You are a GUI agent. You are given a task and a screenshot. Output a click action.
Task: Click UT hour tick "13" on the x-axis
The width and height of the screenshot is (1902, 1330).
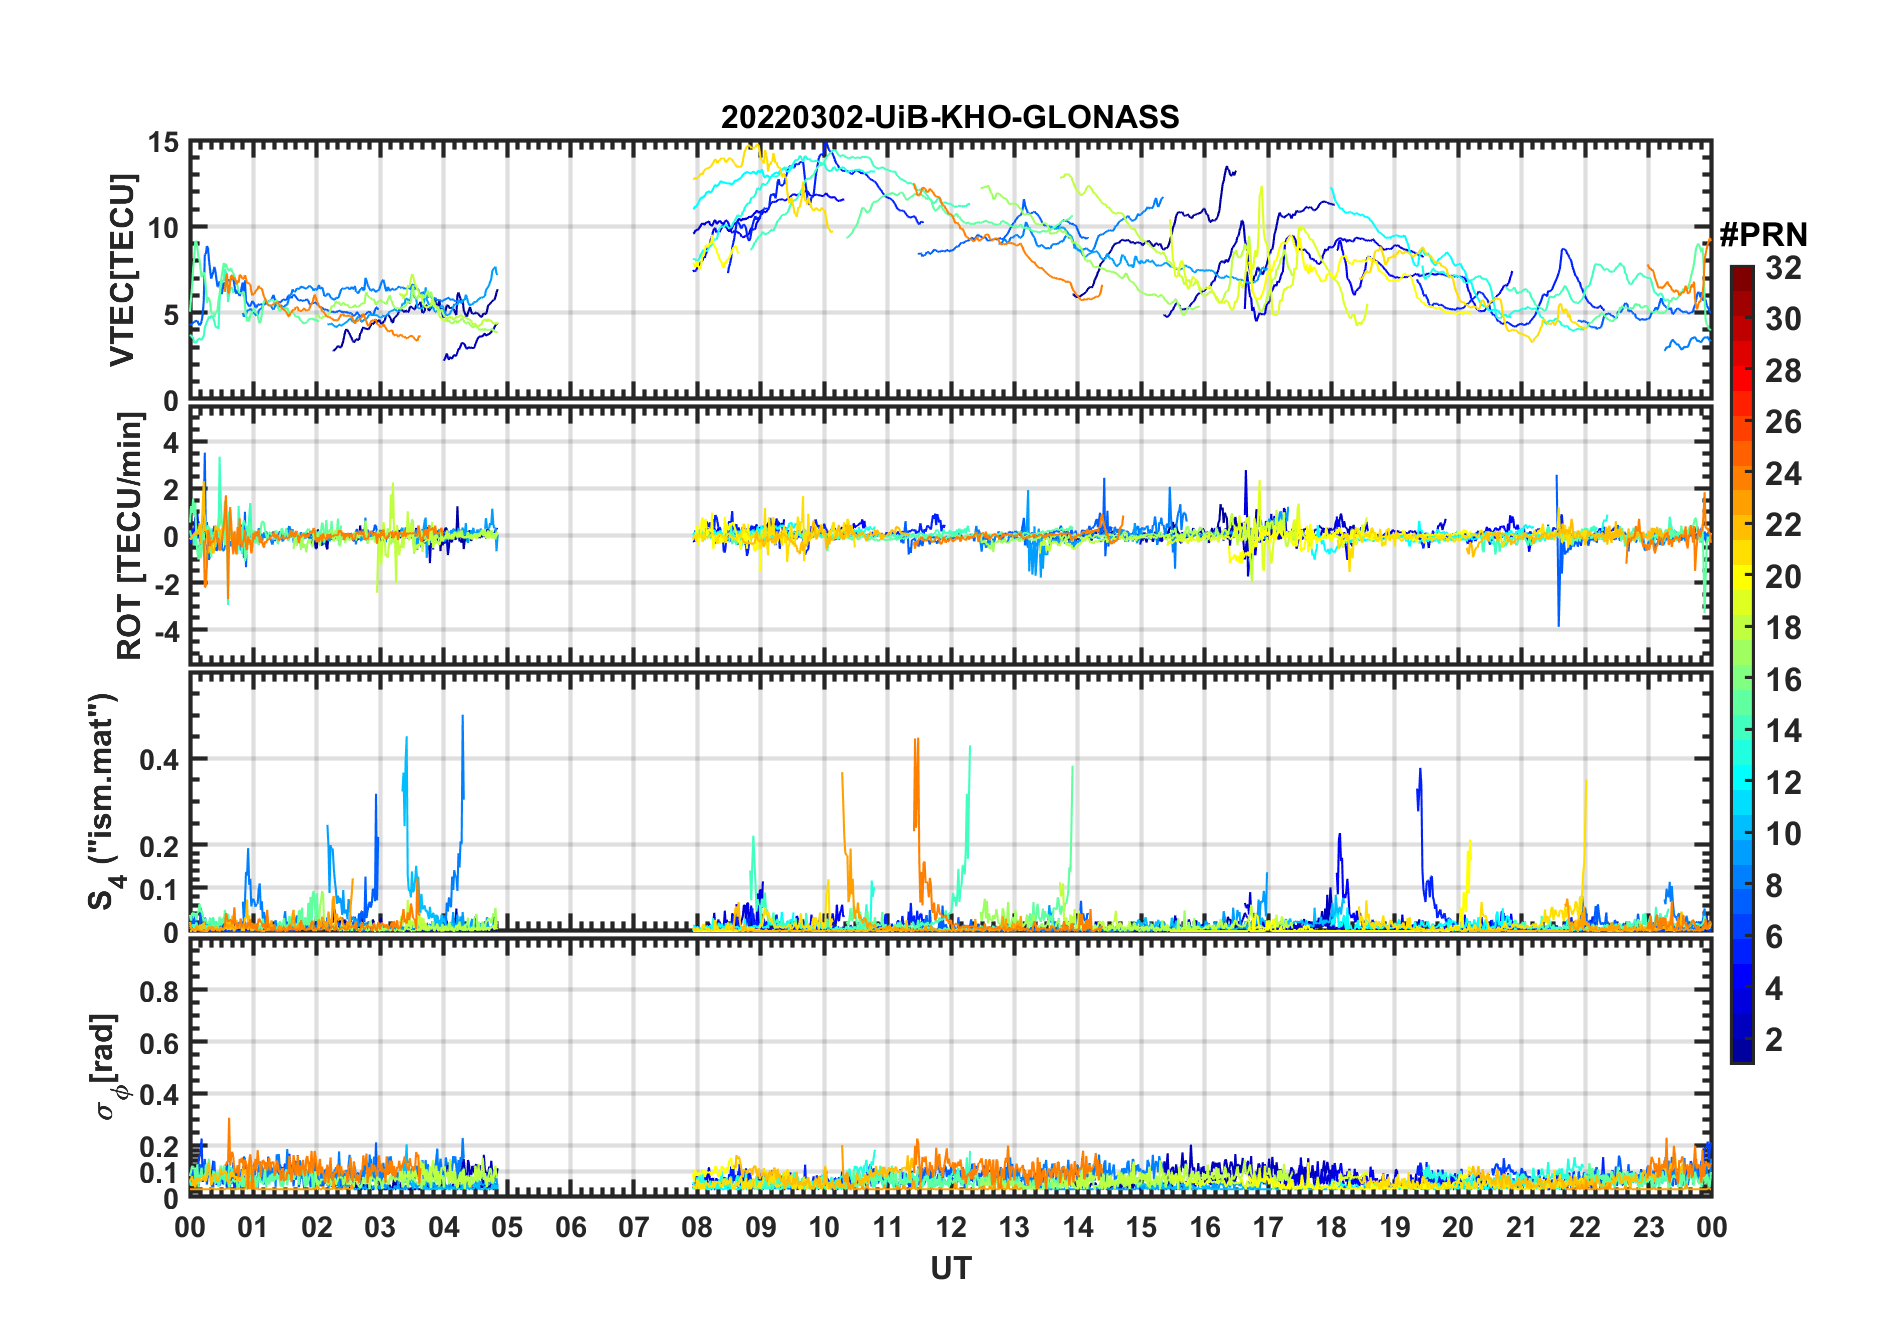tap(1014, 1227)
